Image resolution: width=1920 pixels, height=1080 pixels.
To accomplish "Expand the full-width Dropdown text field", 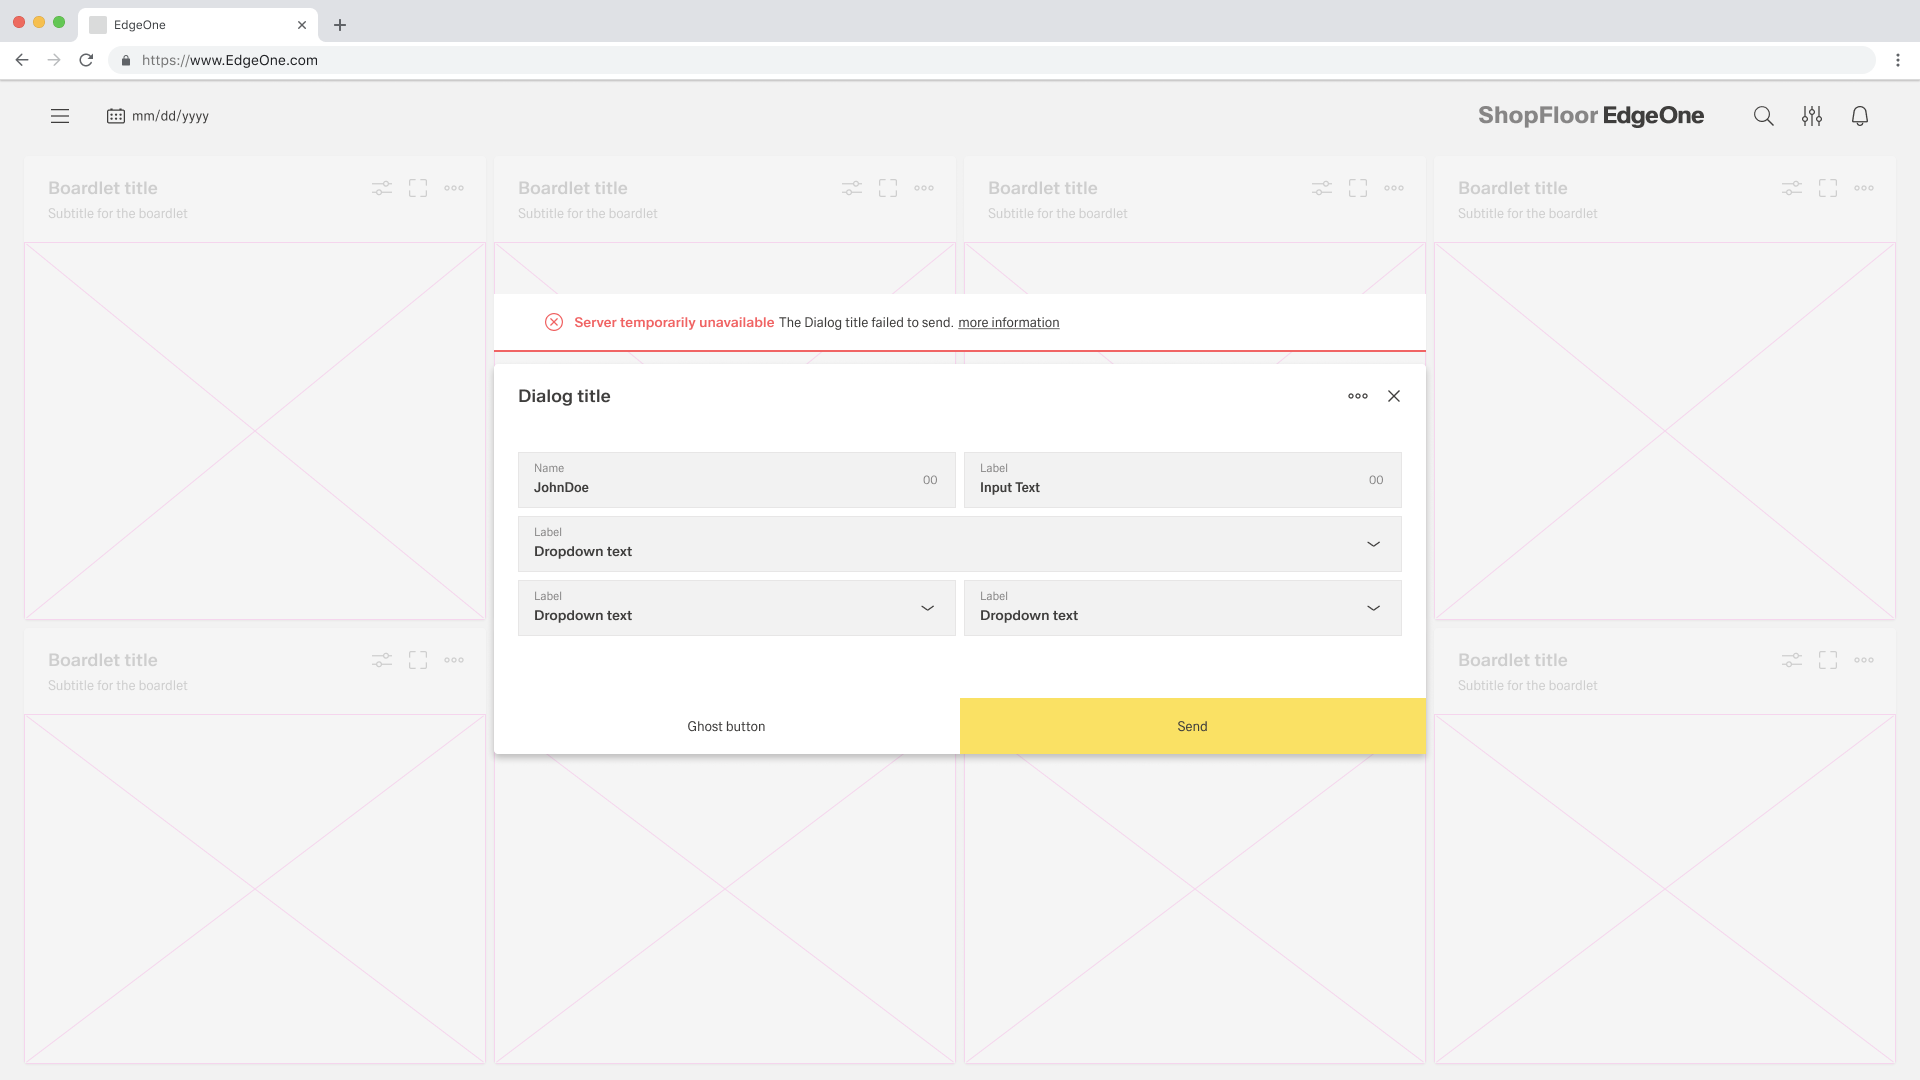I will [1373, 544].
